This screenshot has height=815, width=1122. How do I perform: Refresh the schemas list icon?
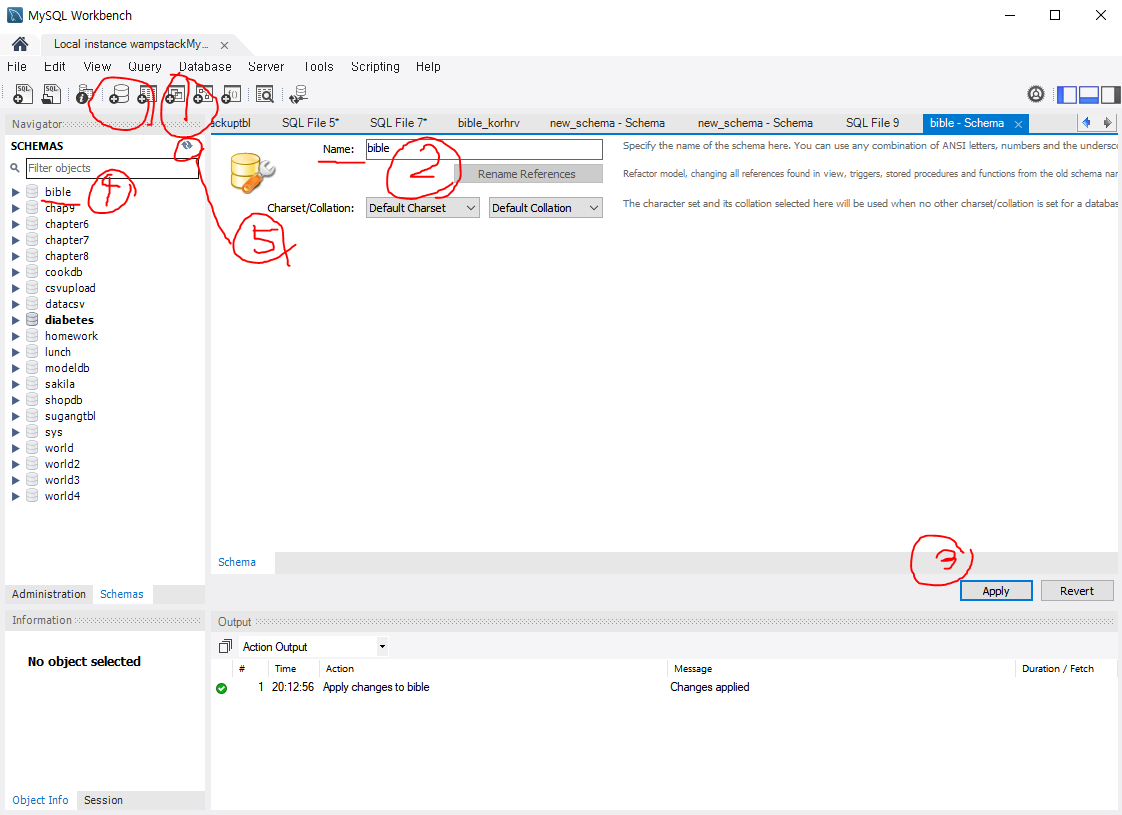[187, 145]
